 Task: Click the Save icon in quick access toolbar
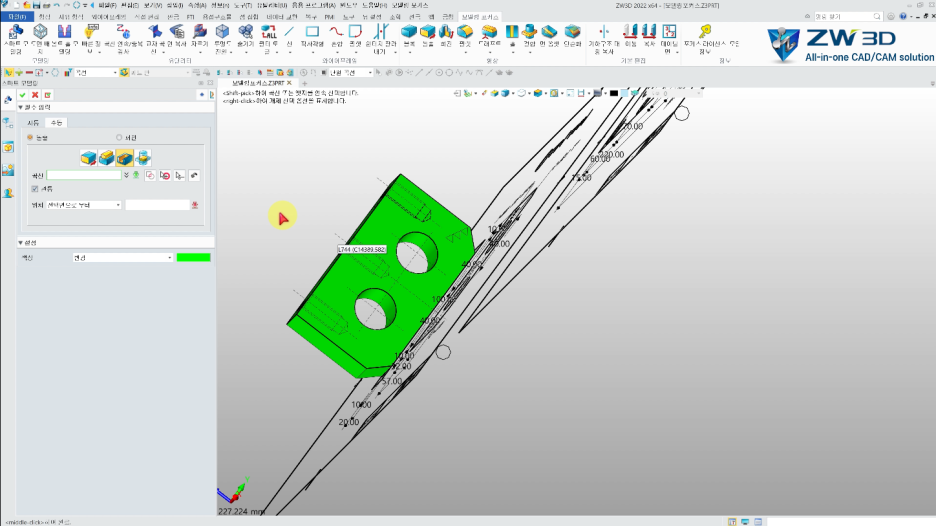[36, 5]
